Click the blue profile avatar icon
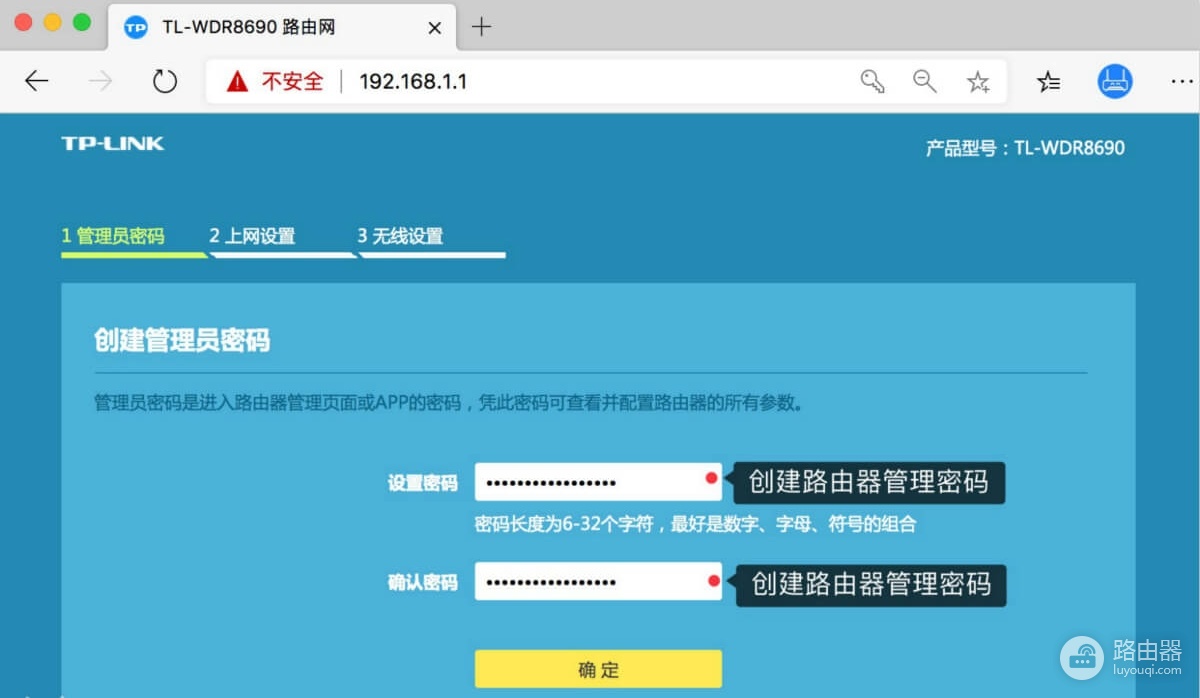This screenshot has width=1200, height=698. pos(1114,82)
